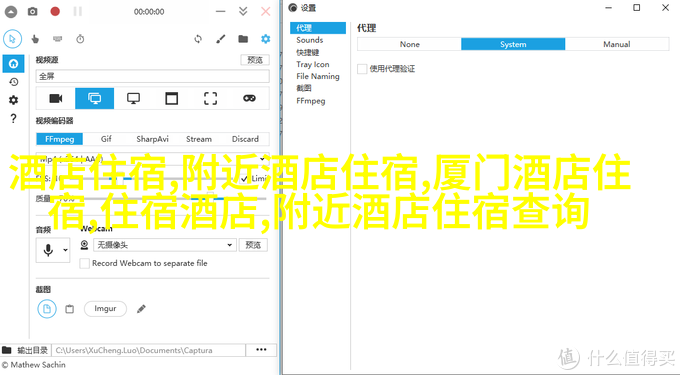Collapse the Captura window with the up-arrow icon

(11, 12)
